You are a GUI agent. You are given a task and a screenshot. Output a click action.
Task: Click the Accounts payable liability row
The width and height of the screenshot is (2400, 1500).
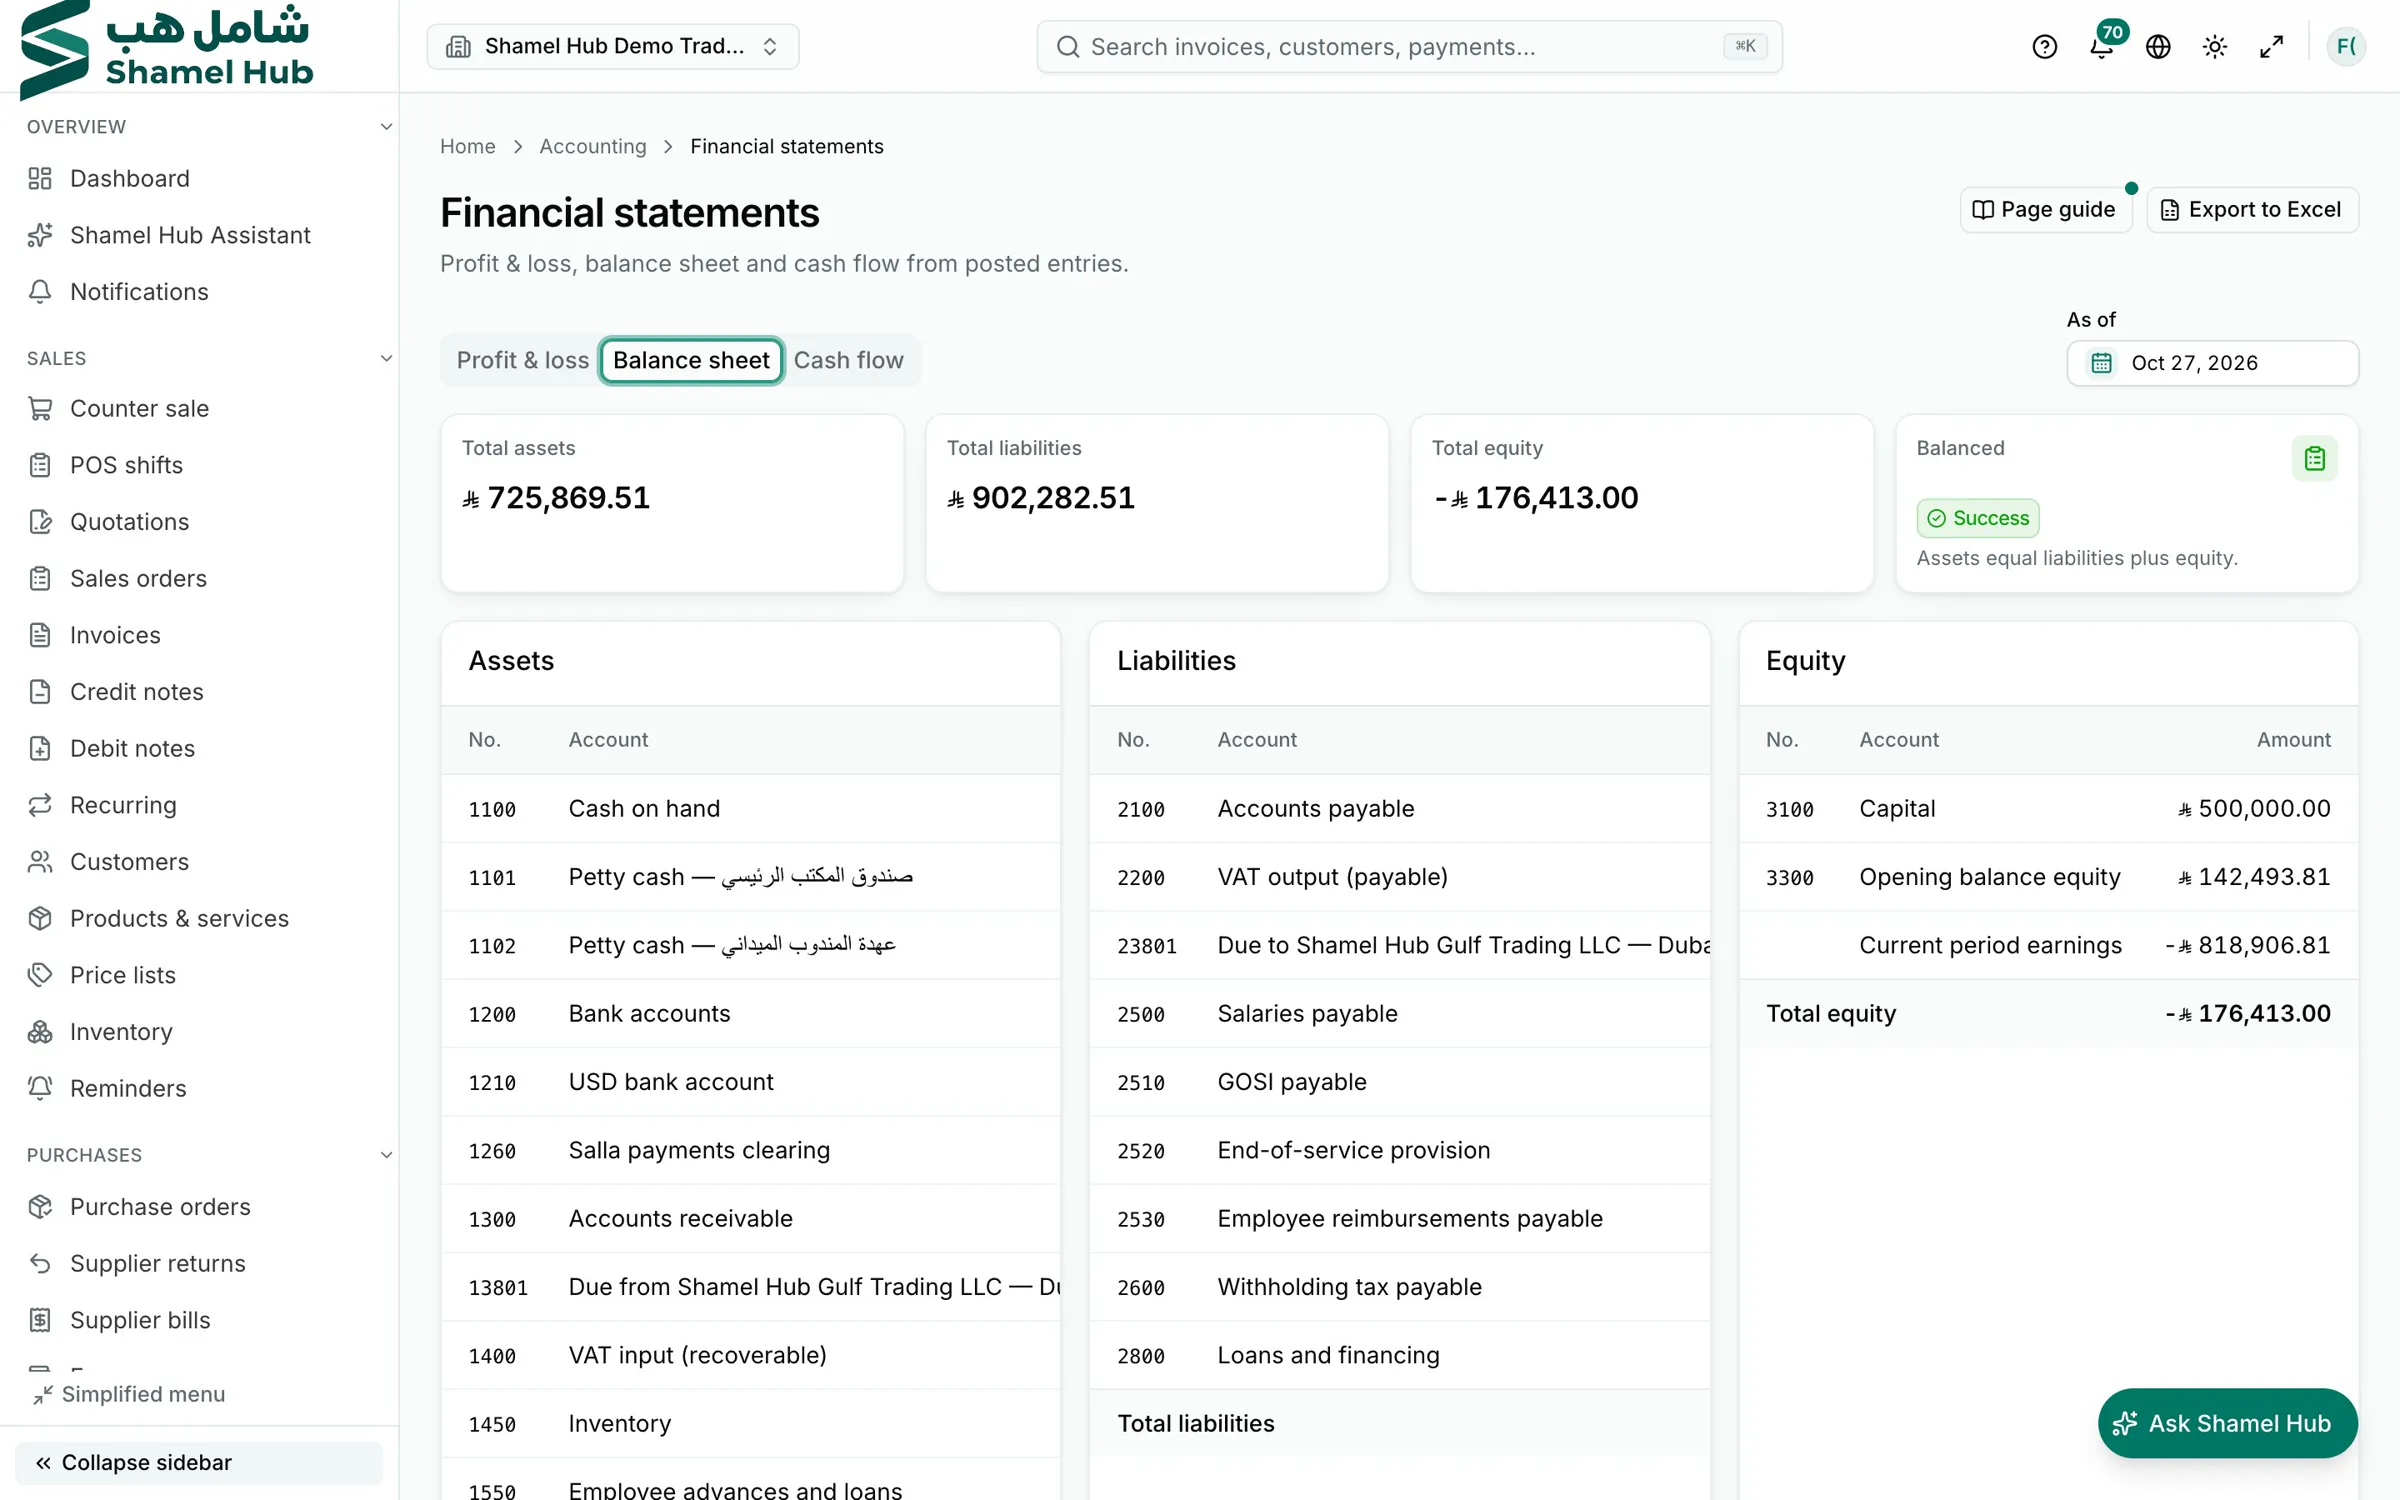(1400, 808)
